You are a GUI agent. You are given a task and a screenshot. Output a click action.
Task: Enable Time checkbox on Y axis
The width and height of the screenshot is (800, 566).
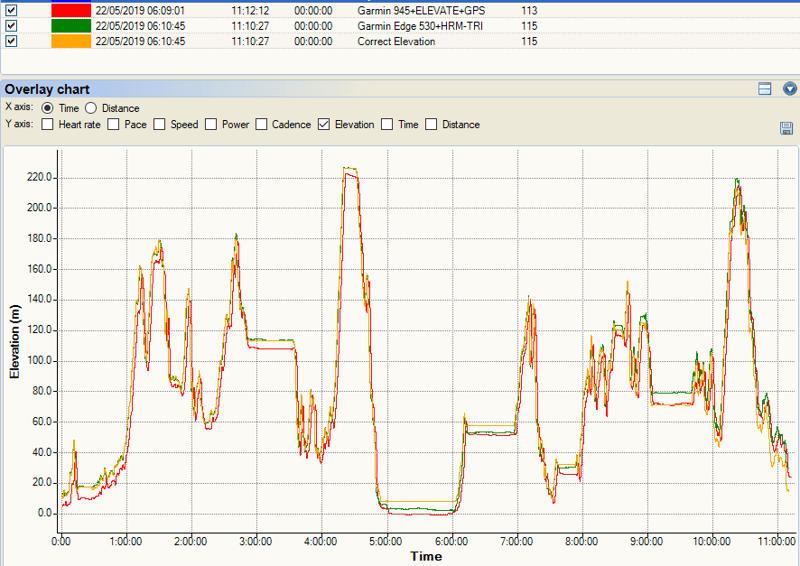[x=387, y=125]
